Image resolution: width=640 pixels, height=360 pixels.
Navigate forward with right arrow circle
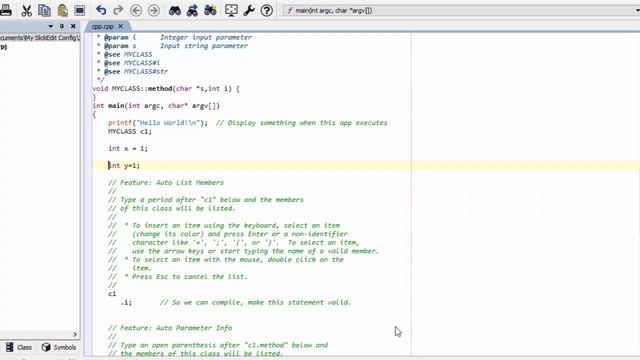click(x=153, y=11)
